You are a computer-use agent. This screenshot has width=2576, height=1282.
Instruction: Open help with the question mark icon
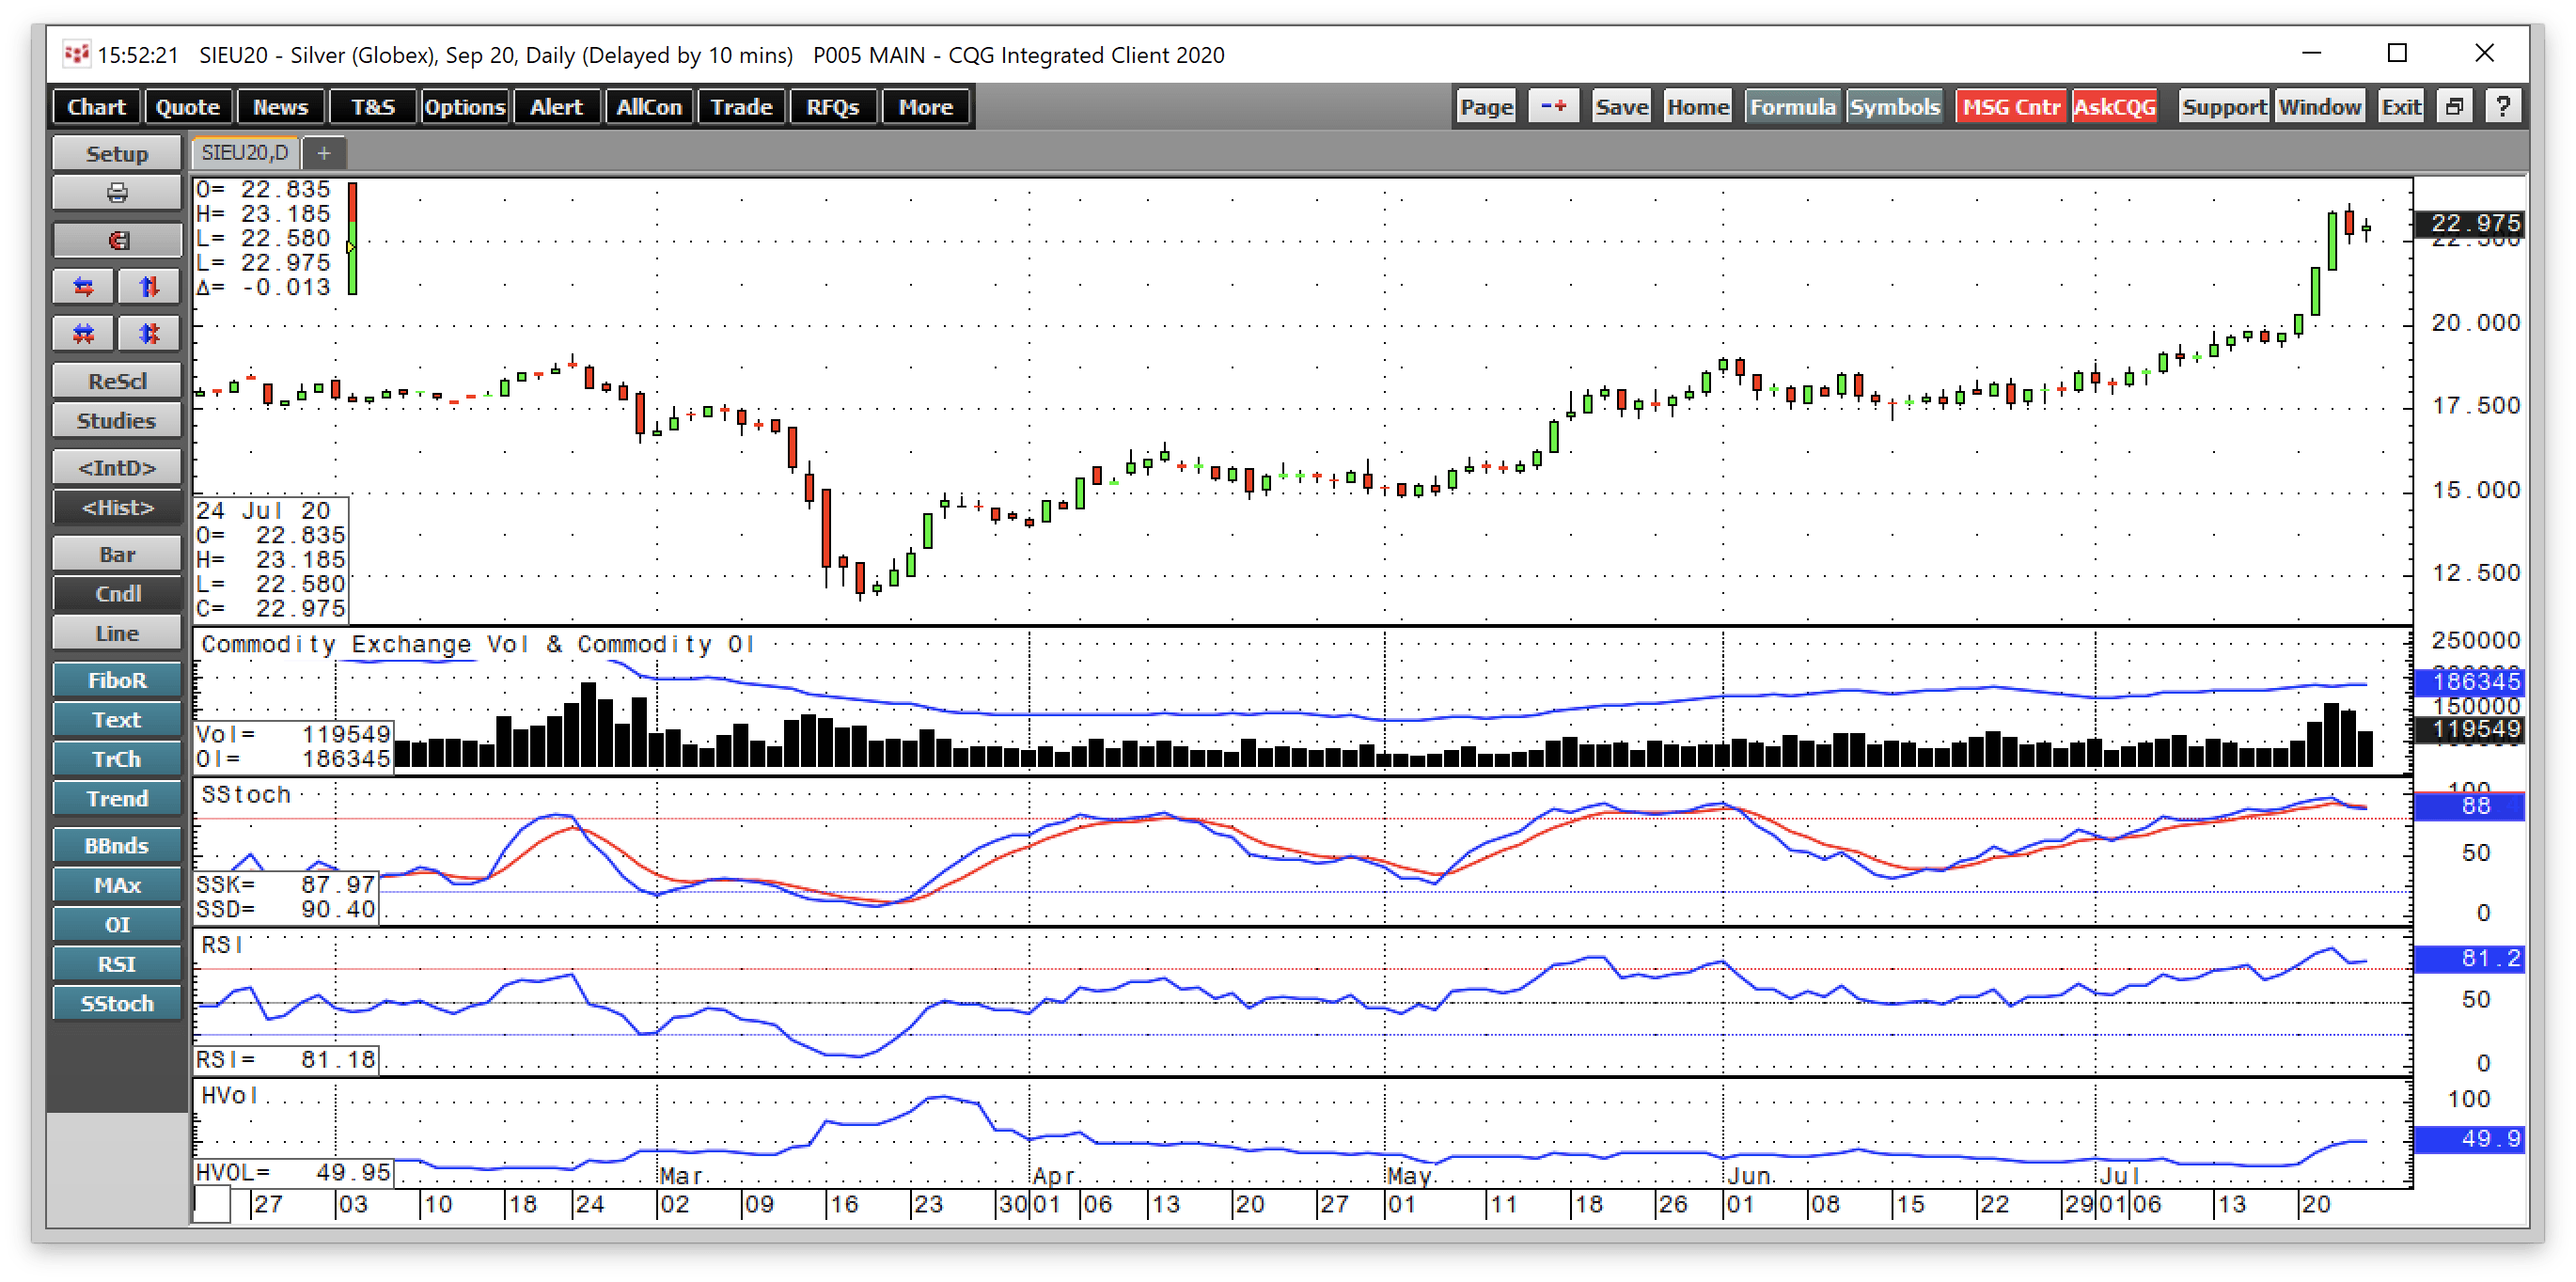coord(2502,107)
